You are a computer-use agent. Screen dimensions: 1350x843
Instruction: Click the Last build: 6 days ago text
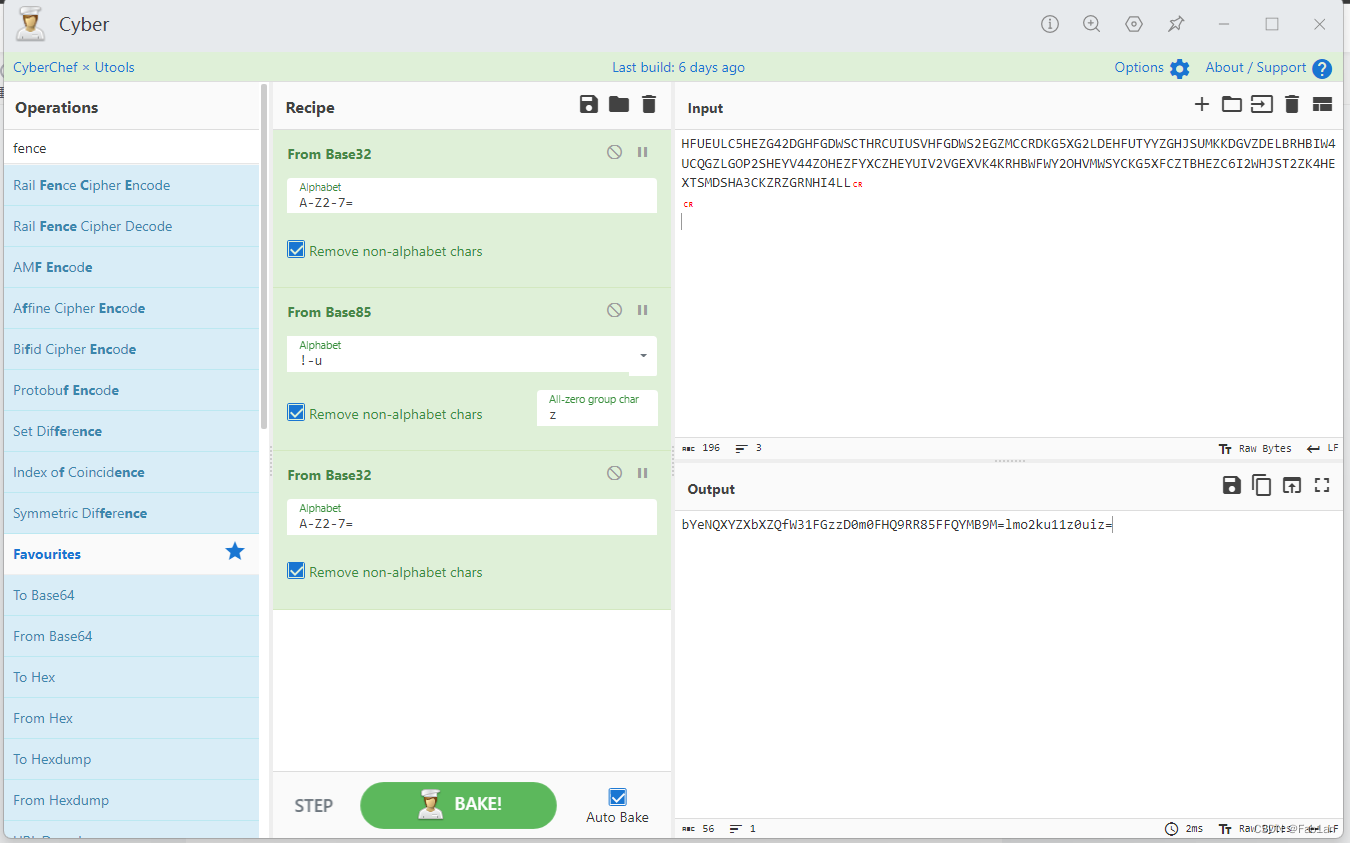[x=678, y=67]
